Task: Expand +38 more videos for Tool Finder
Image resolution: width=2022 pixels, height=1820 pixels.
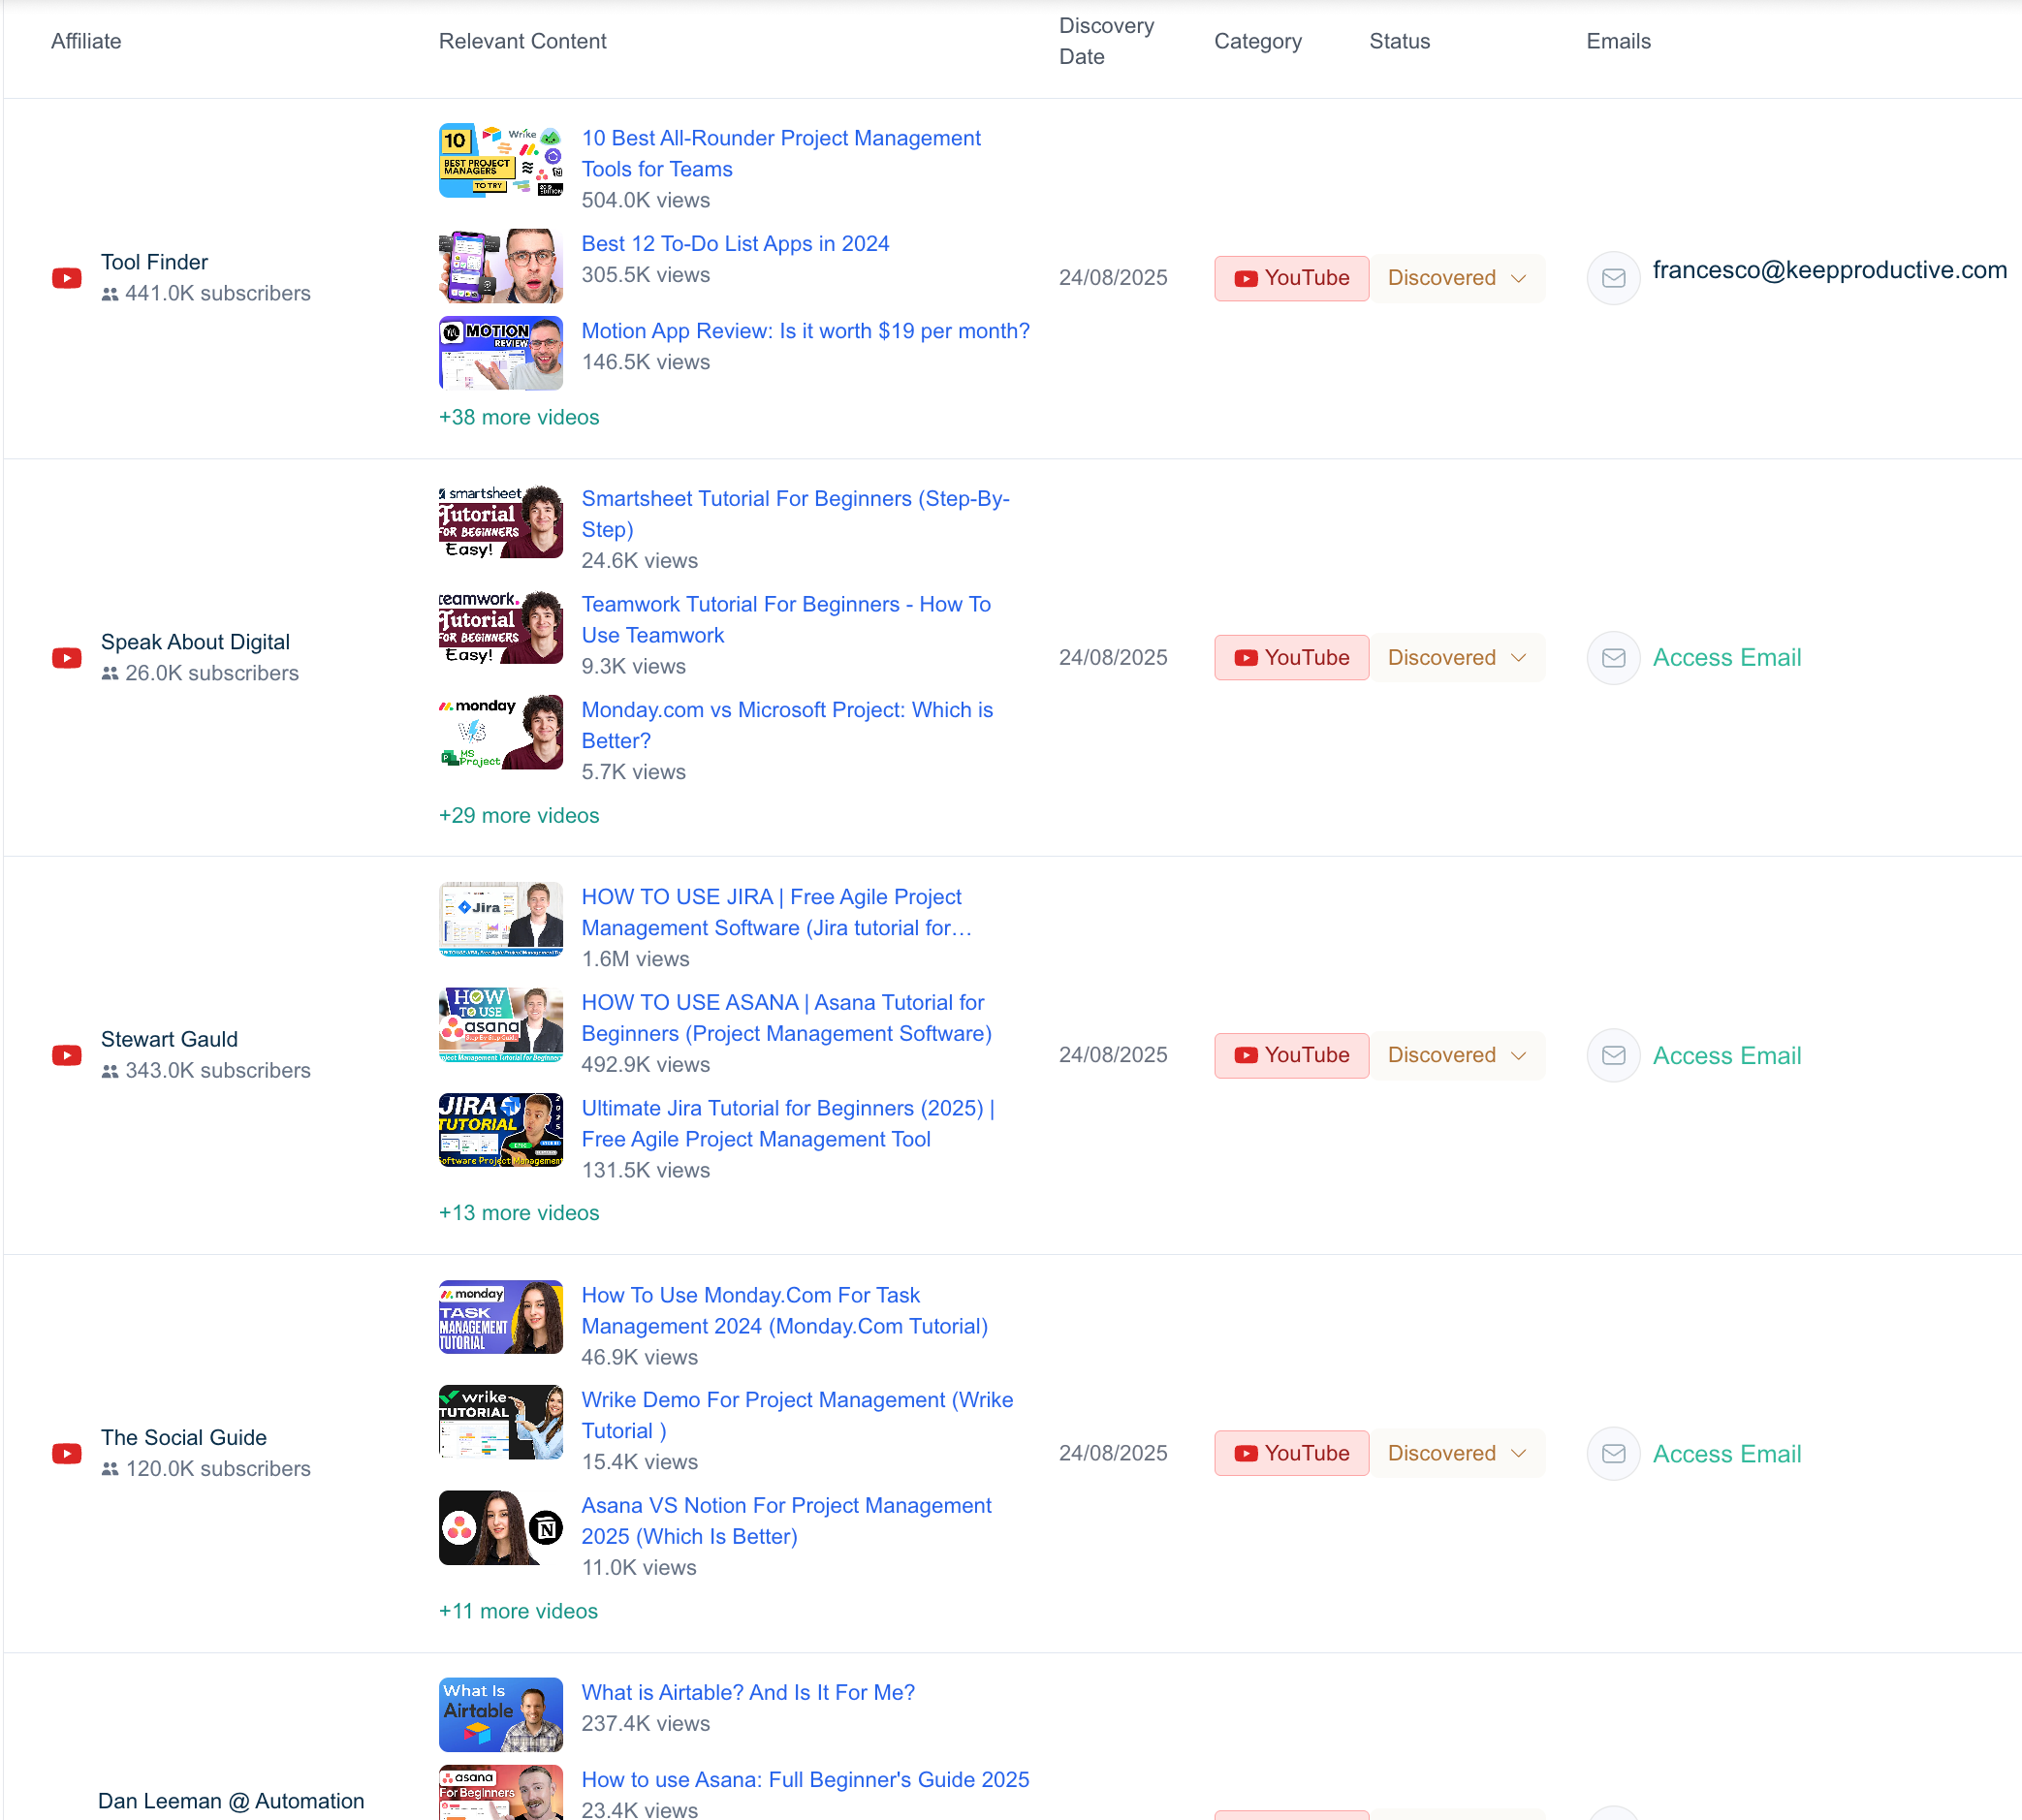Action: 519,417
